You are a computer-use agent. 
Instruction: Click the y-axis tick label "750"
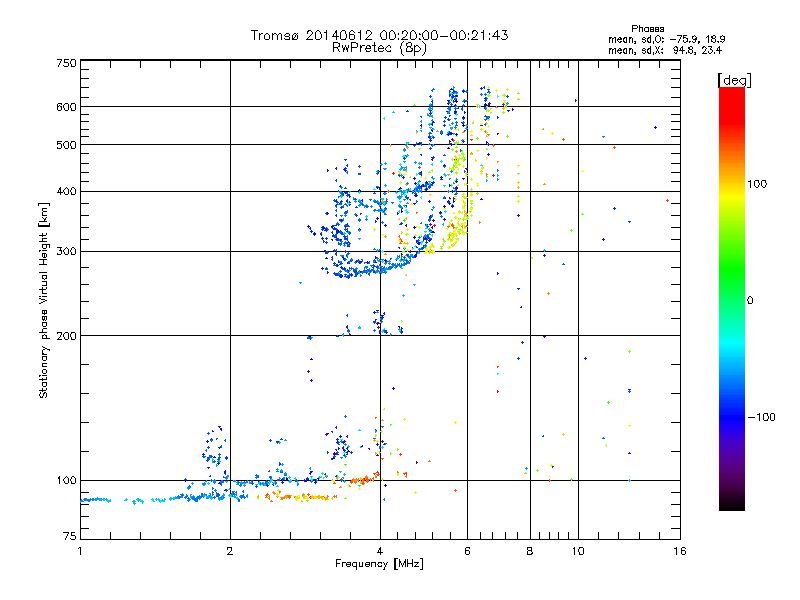[x=66, y=63]
